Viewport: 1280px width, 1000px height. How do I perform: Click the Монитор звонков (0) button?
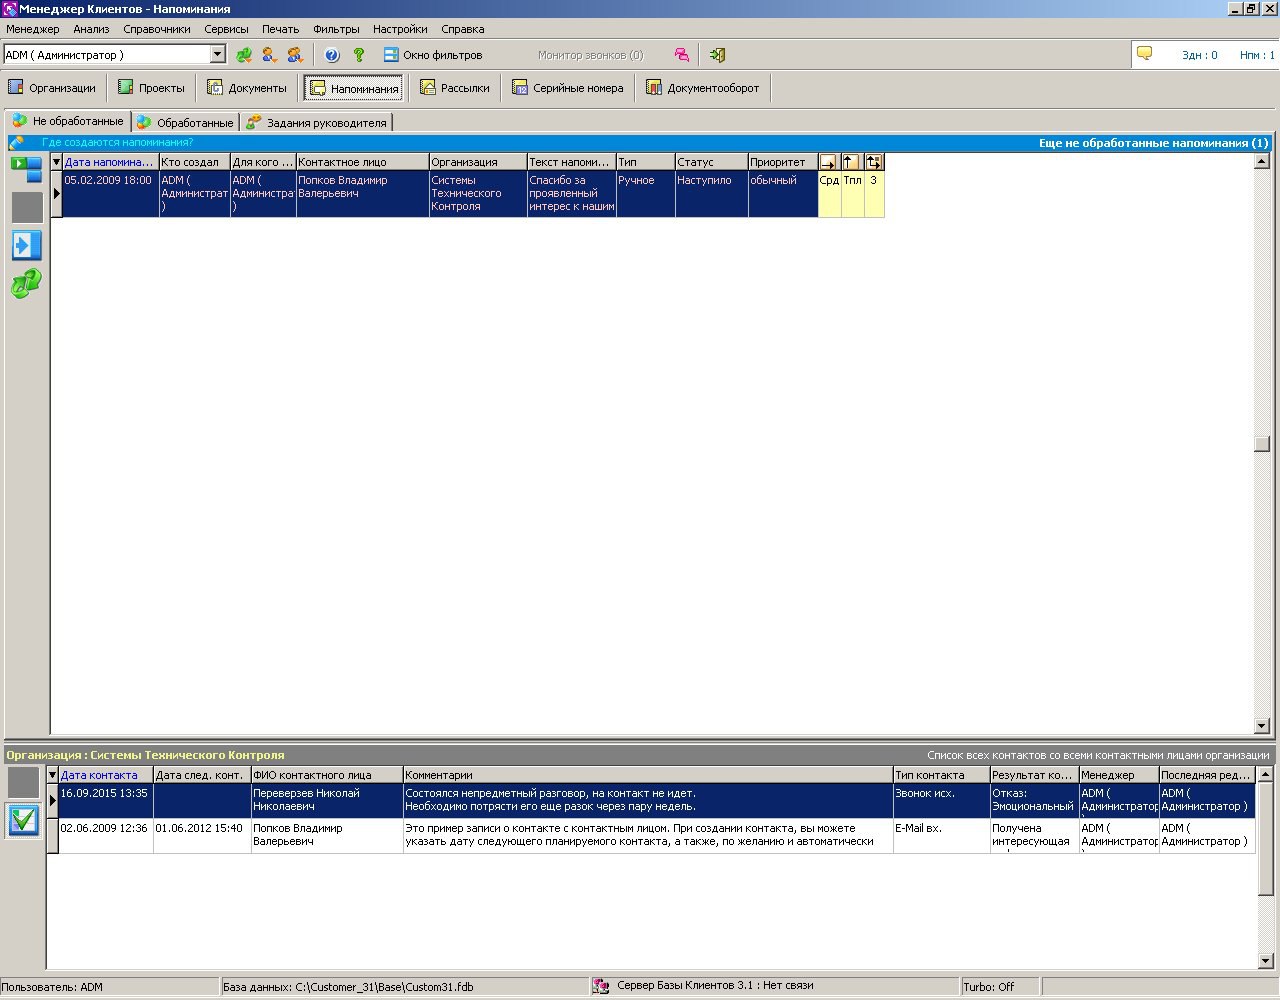pos(590,55)
